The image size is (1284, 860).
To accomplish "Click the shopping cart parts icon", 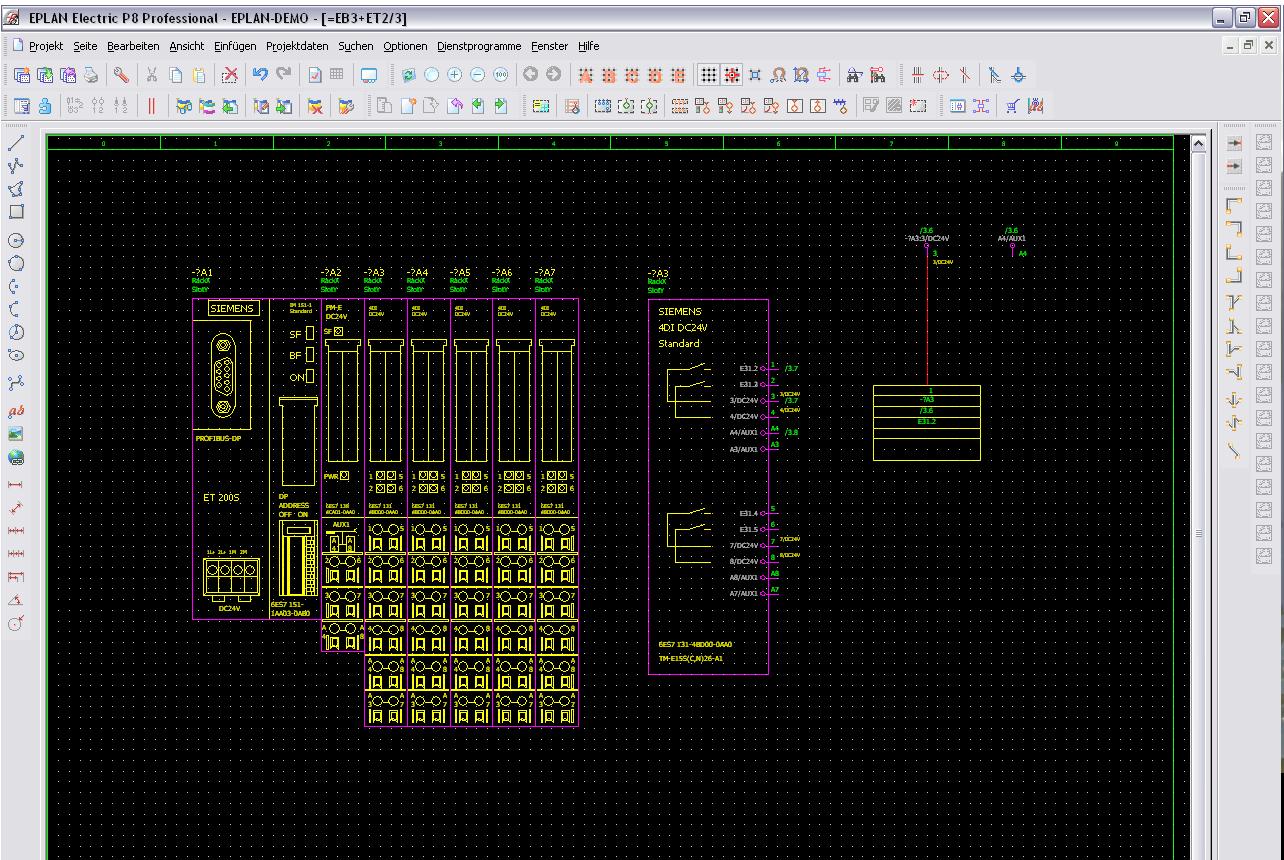I will pyautogui.click(x=1013, y=106).
